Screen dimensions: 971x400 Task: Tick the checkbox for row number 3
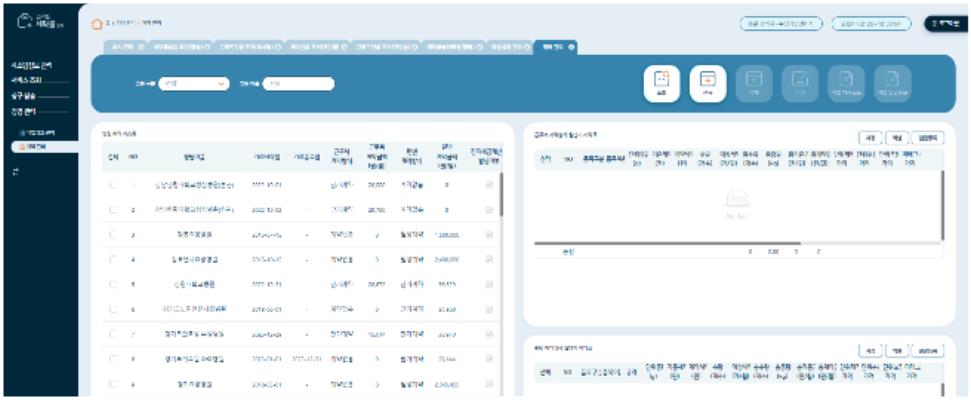tap(113, 235)
